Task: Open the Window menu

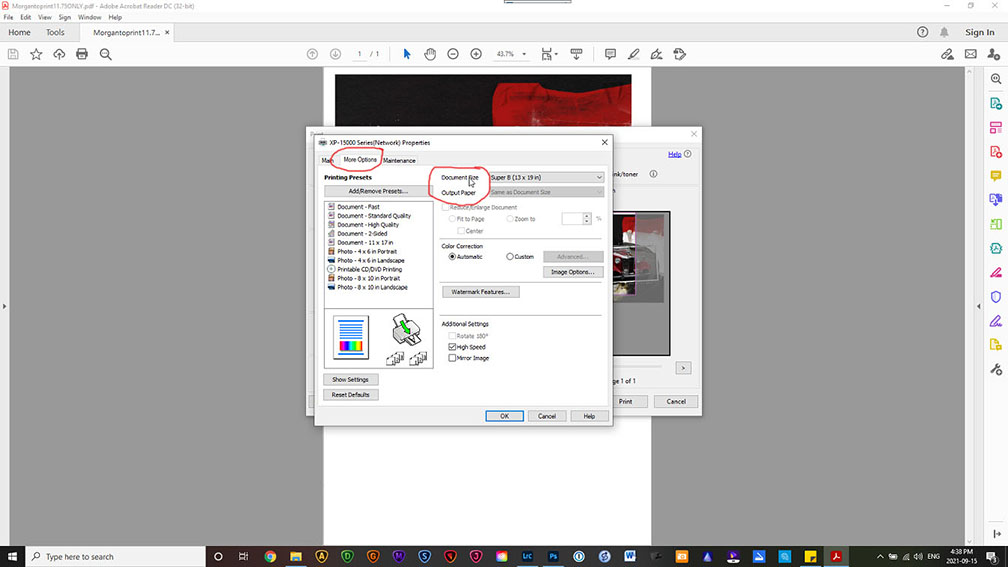Action: coord(89,17)
